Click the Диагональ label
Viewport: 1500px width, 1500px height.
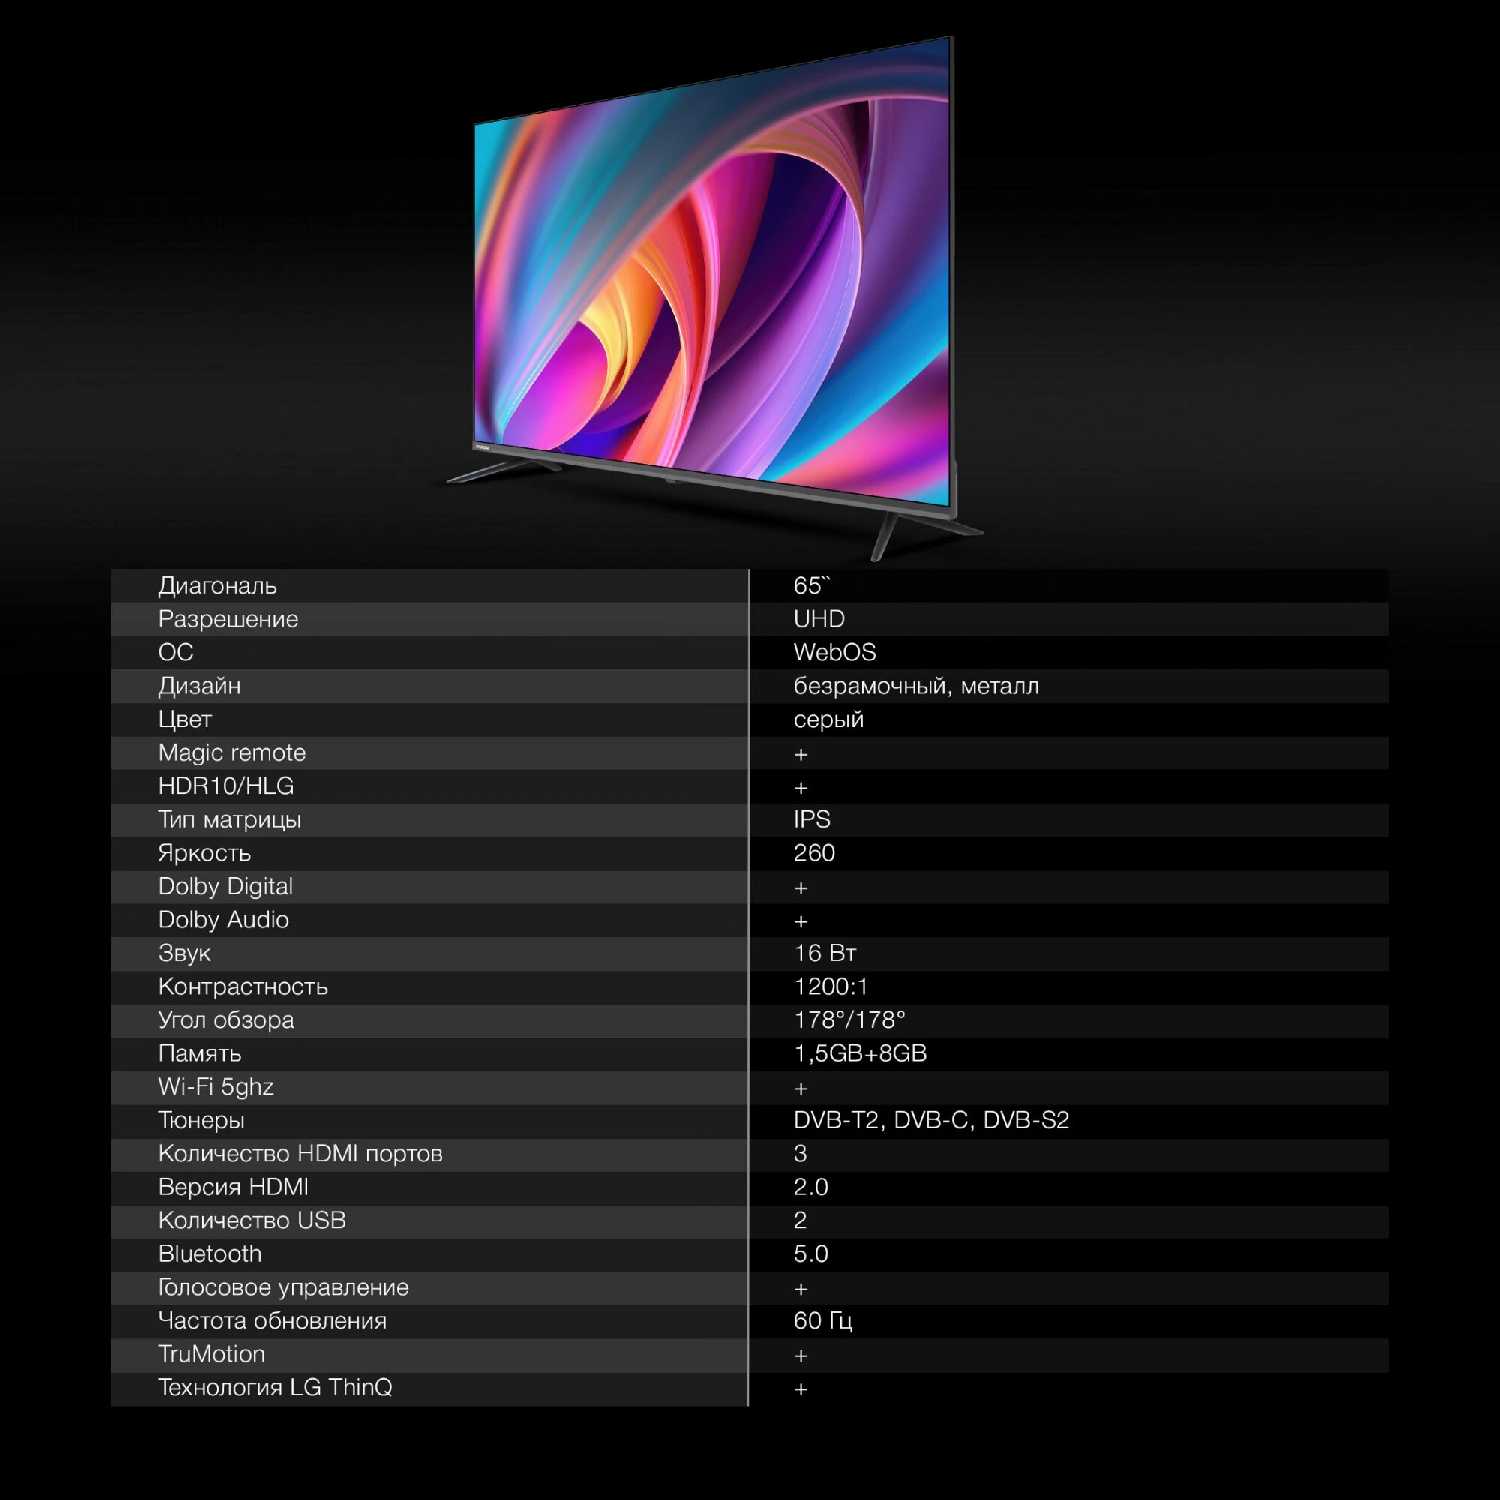pos(217,586)
